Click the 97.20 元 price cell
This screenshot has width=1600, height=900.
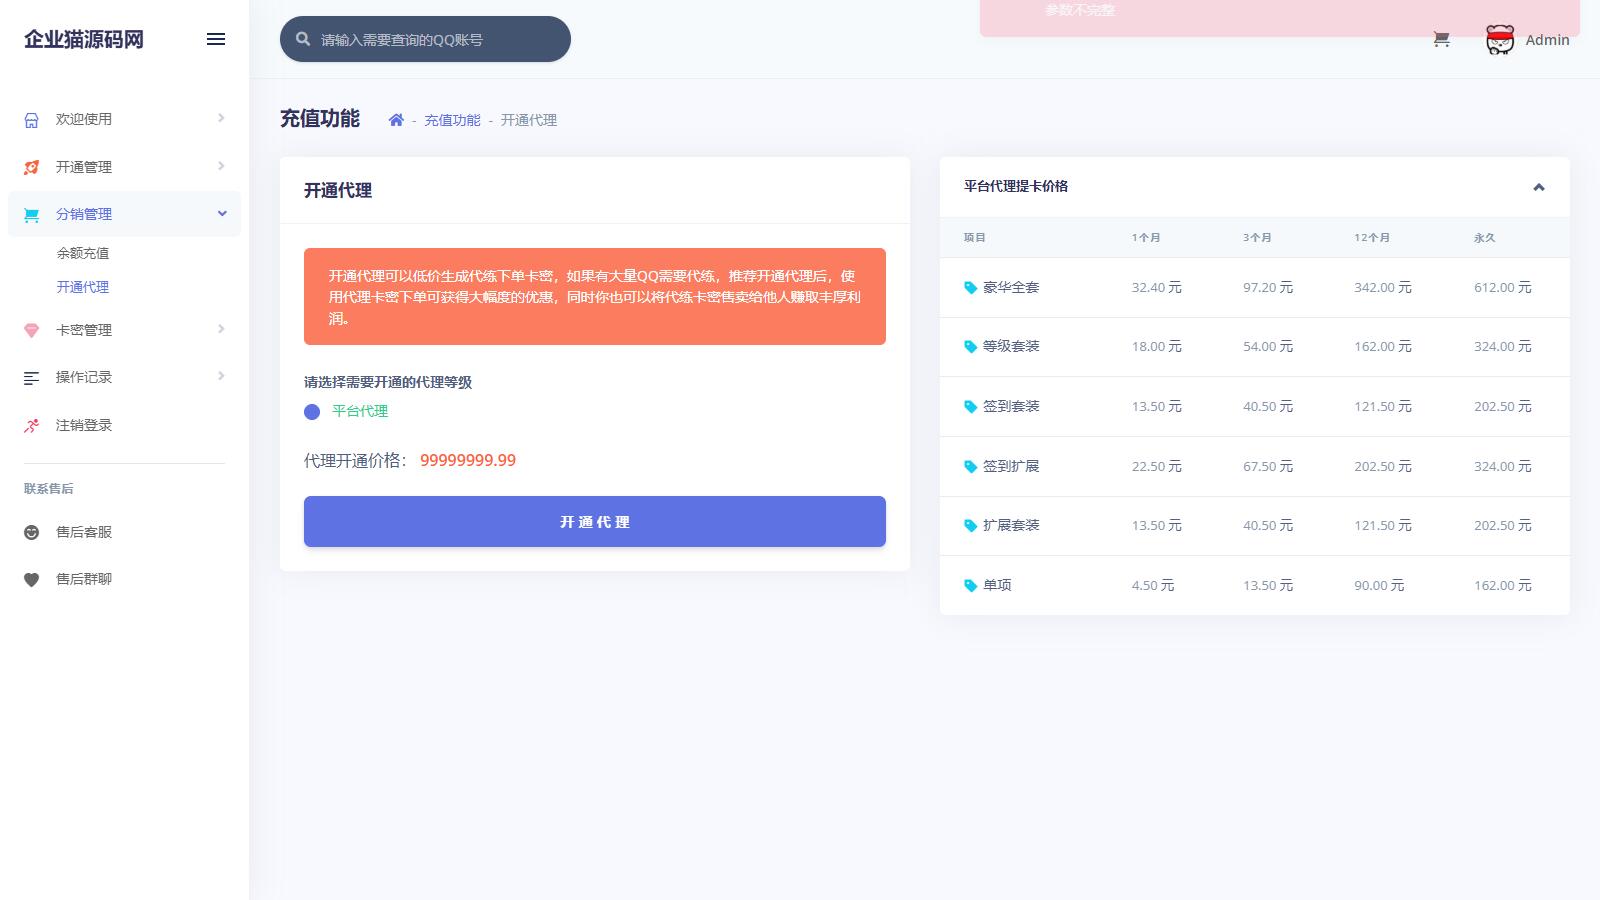coord(1268,287)
